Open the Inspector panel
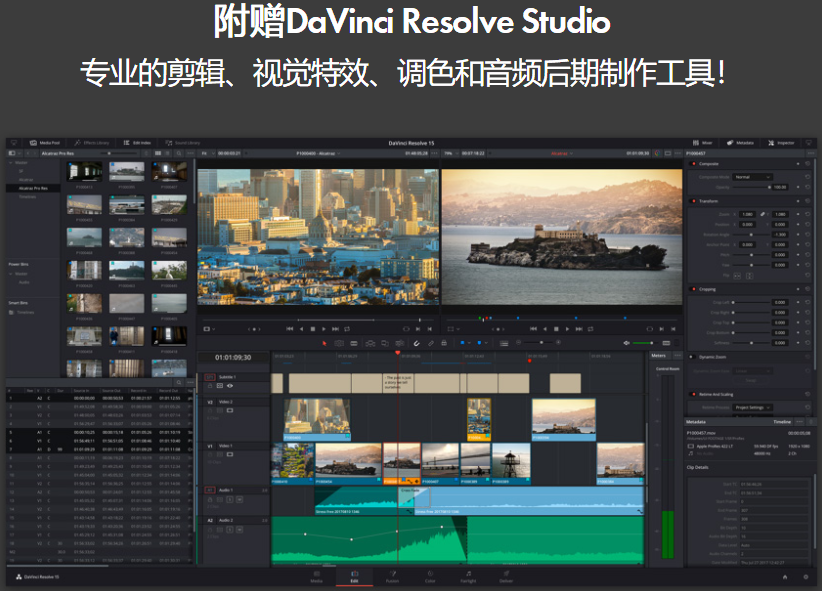The height and width of the screenshot is (591, 822). point(781,143)
